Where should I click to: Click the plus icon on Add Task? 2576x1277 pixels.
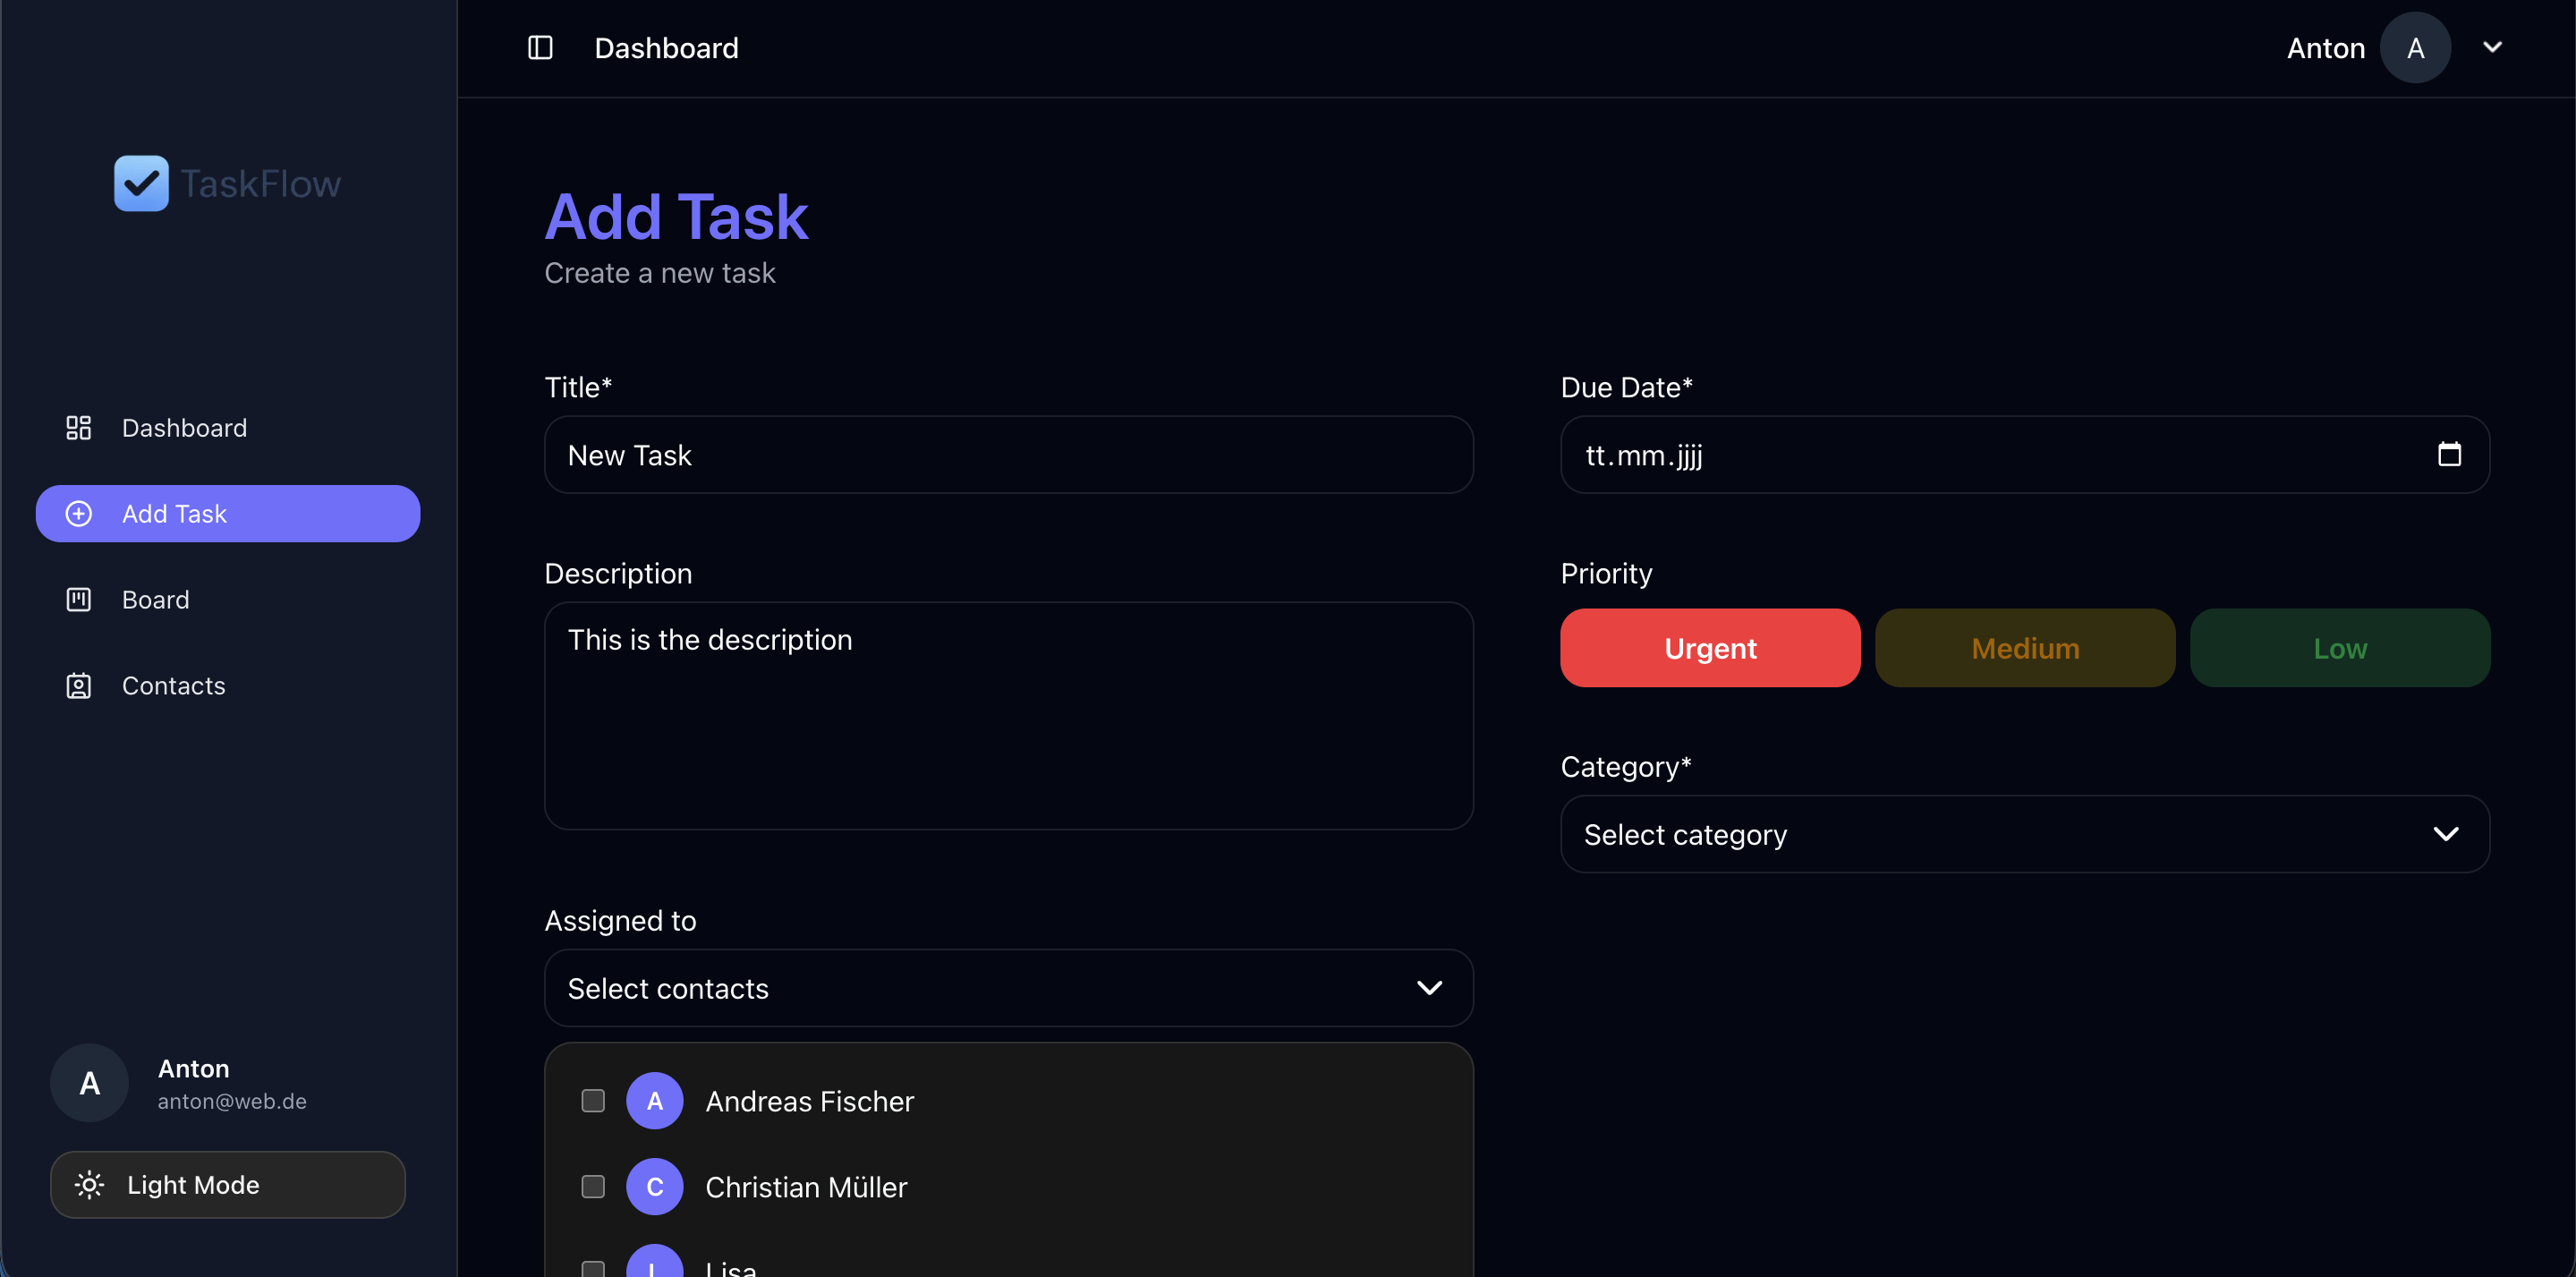[78, 513]
